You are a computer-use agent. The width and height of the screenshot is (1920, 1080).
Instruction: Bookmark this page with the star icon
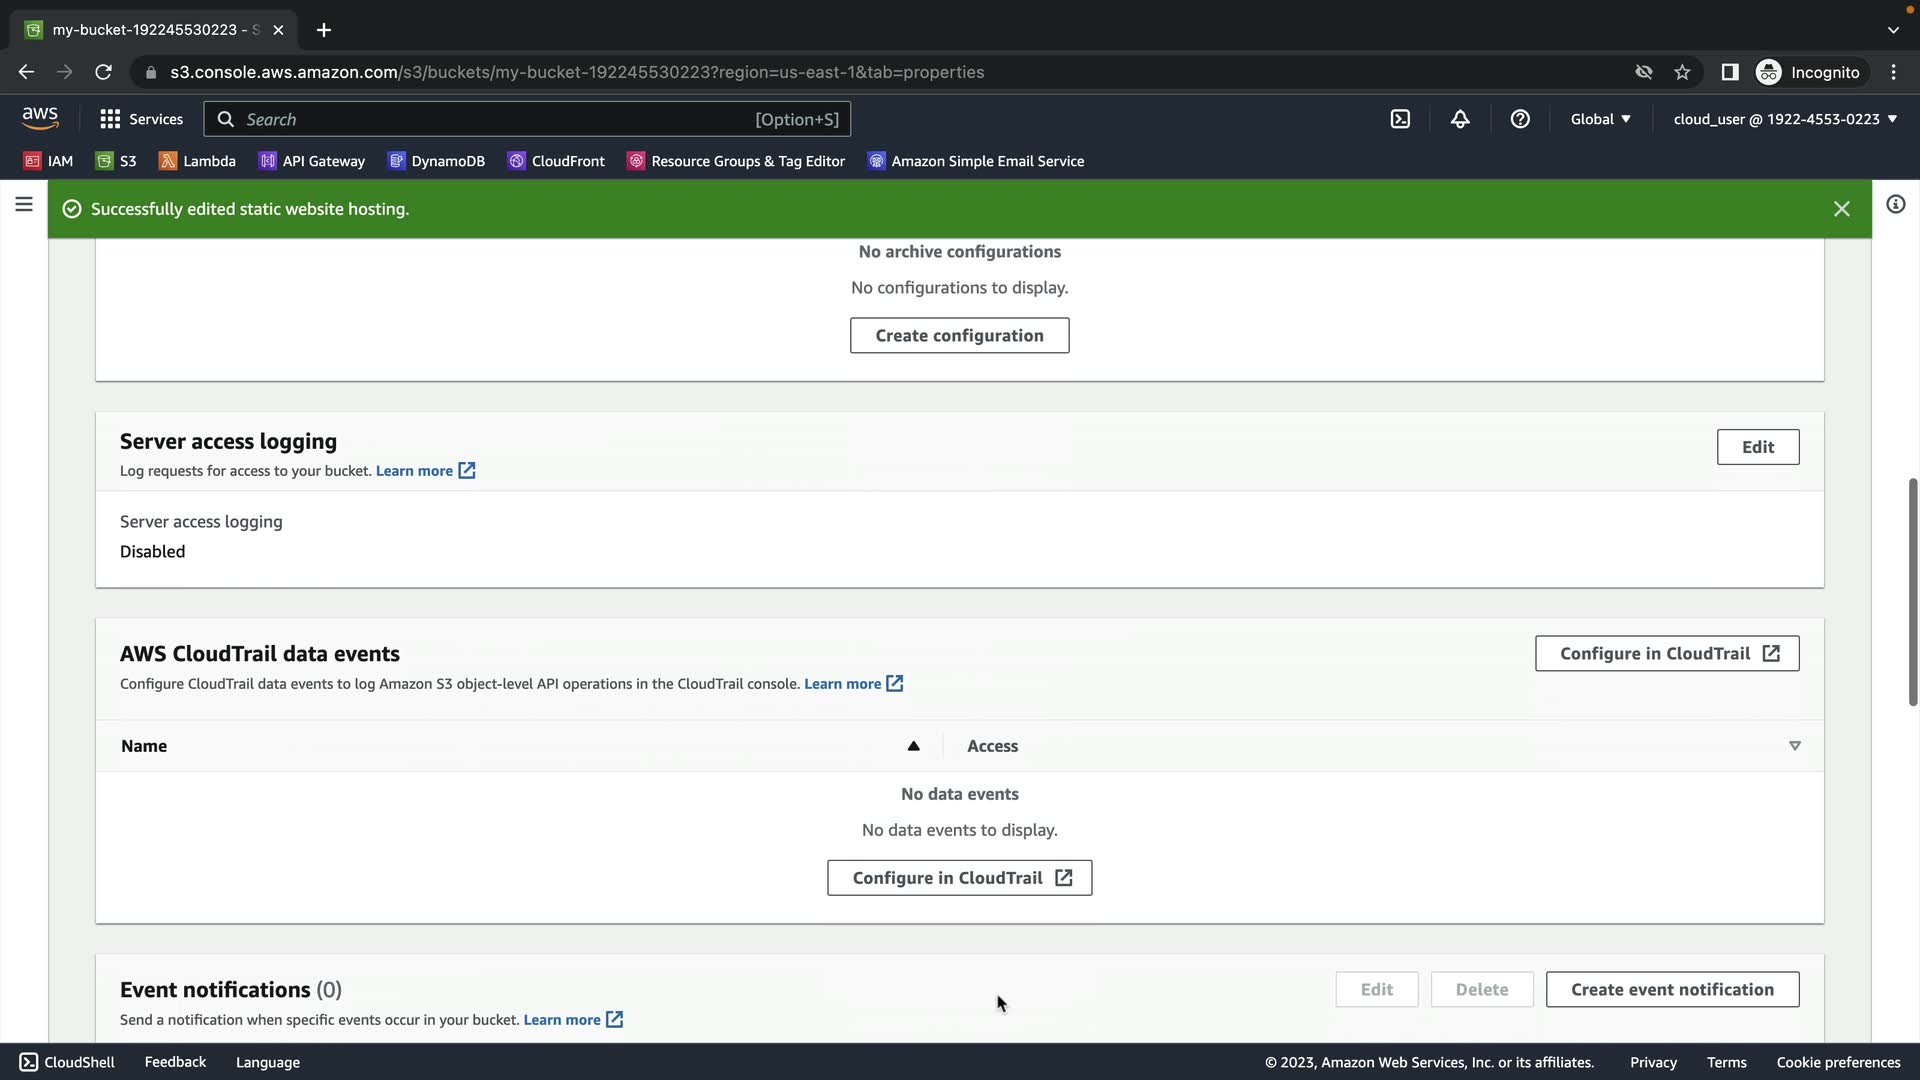pos(1682,72)
